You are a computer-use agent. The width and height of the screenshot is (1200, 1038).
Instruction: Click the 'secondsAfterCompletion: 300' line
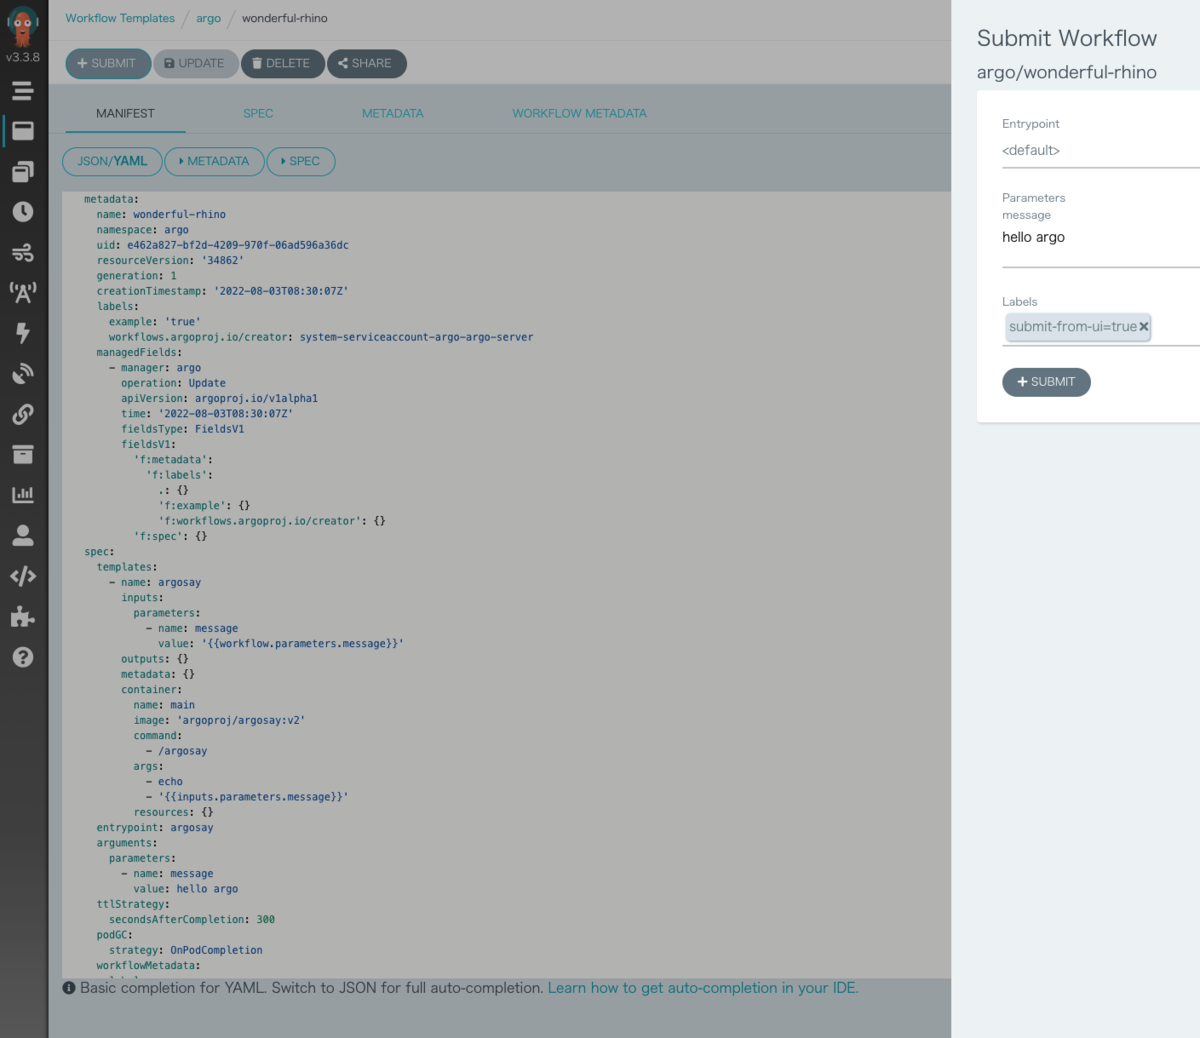click(192, 919)
